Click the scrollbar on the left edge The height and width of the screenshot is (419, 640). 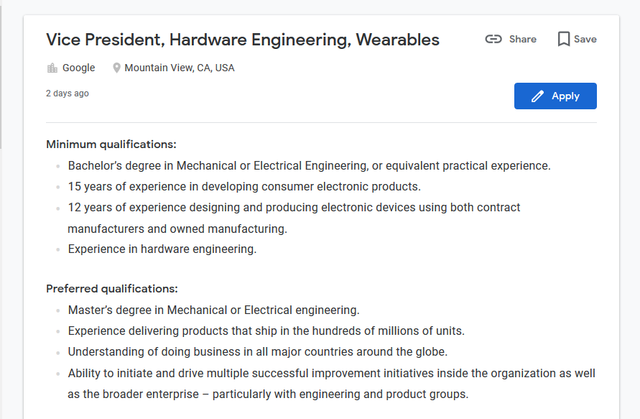click(x=1, y=75)
